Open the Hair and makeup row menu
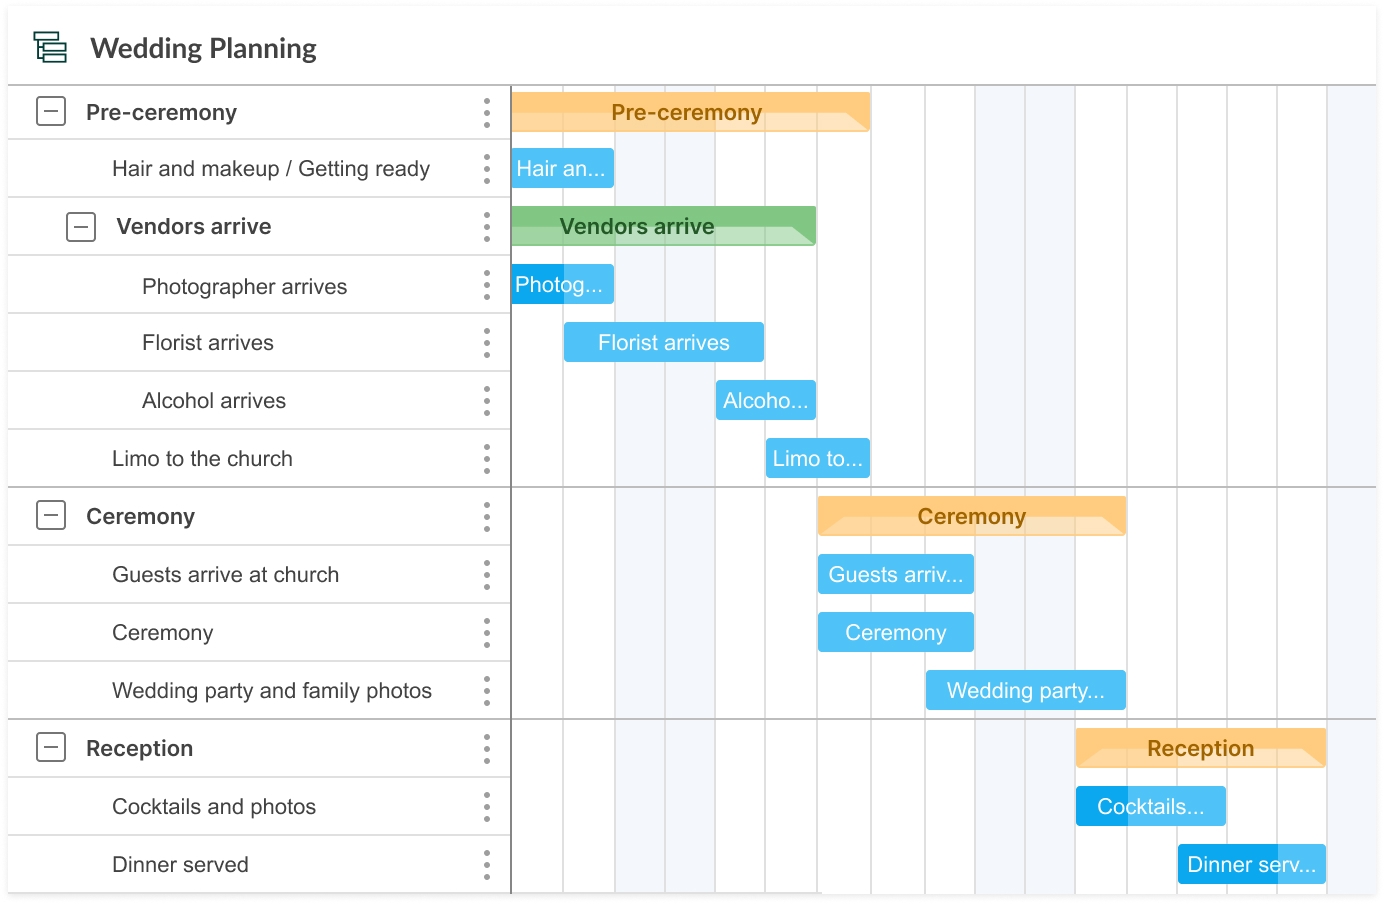Image resolution: width=1384 pixels, height=904 pixels. pos(487,168)
